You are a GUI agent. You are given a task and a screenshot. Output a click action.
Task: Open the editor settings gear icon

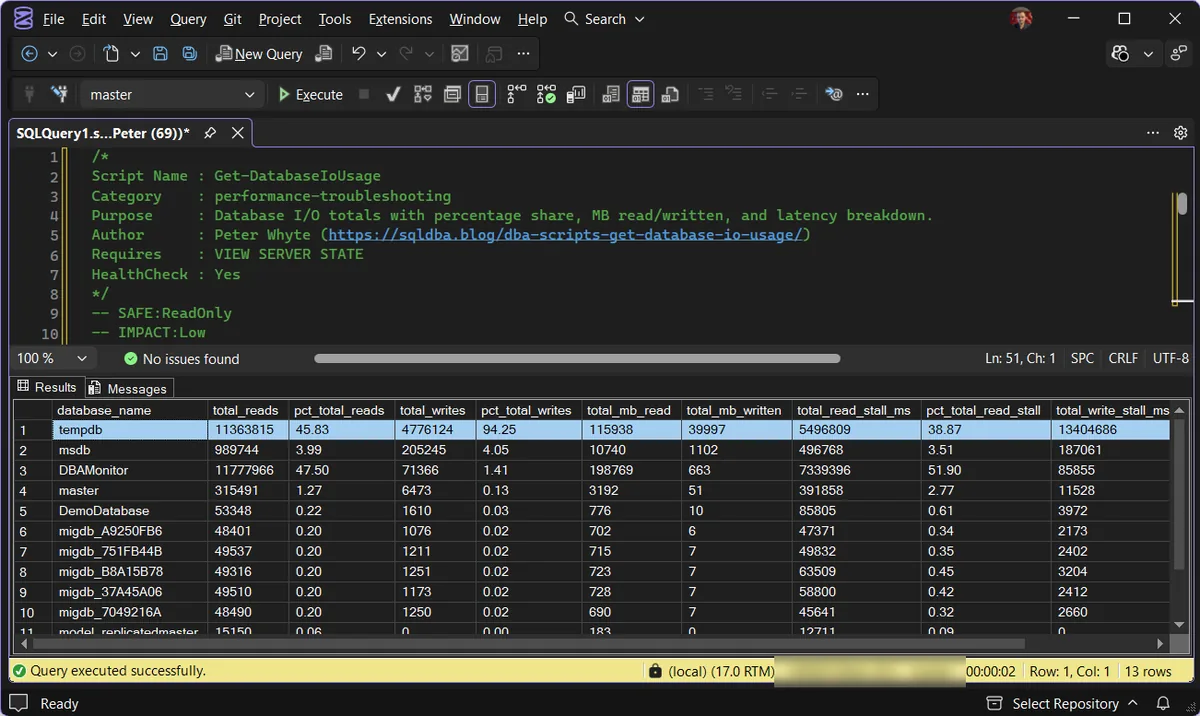click(x=1180, y=132)
